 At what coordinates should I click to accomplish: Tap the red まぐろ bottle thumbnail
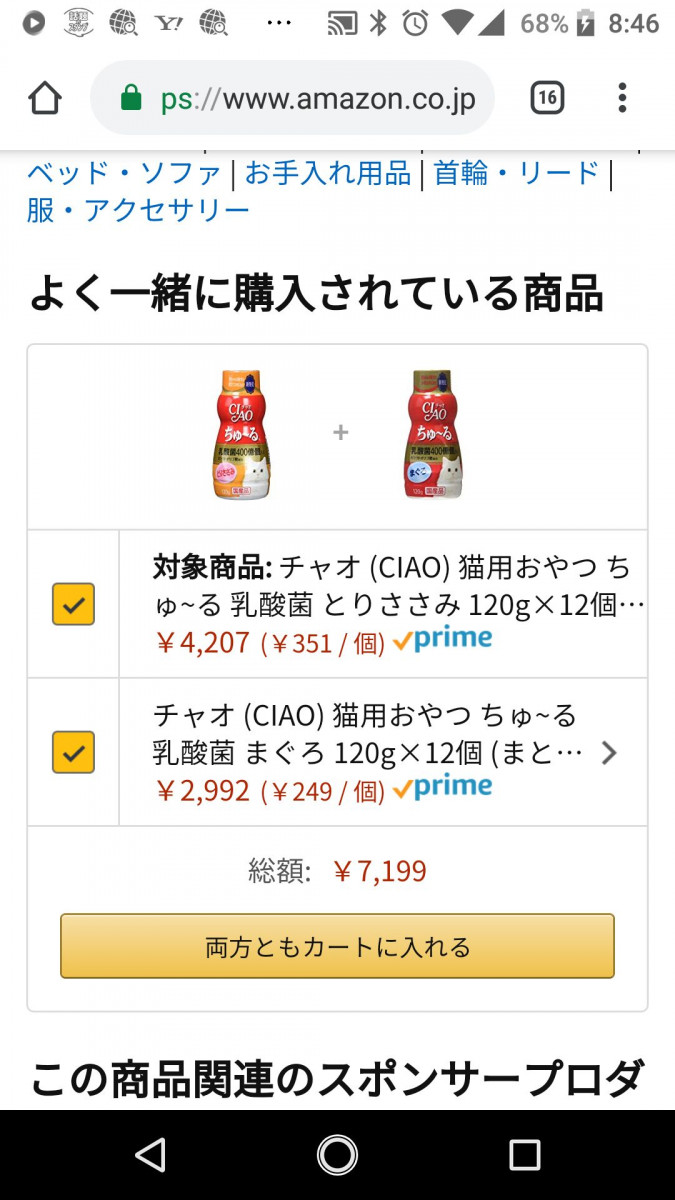[x=436, y=434]
